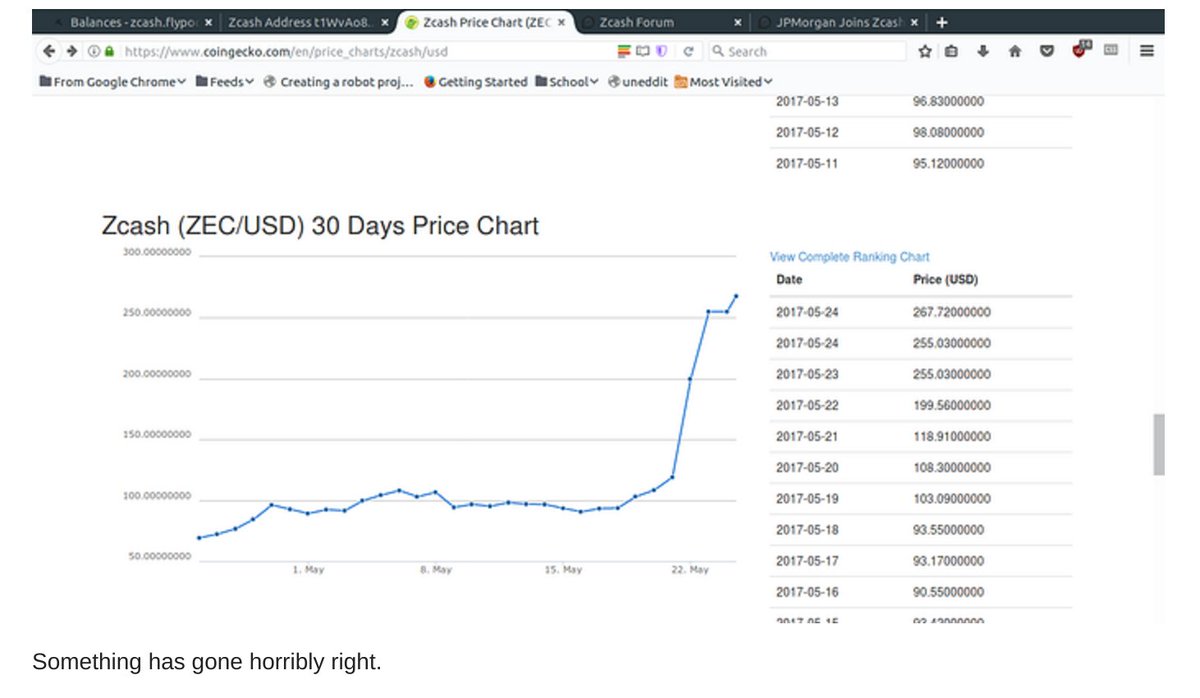Select the 2017-05-21 date cell
Viewport: 1200px width, 698px height.
(x=807, y=436)
